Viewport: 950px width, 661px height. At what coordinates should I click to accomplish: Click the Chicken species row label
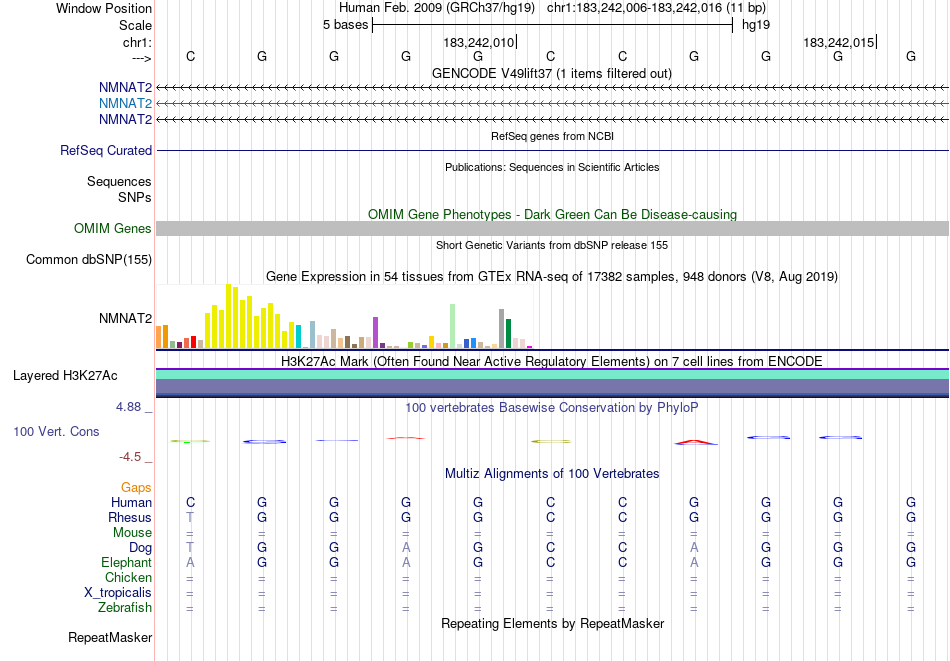coord(128,577)
